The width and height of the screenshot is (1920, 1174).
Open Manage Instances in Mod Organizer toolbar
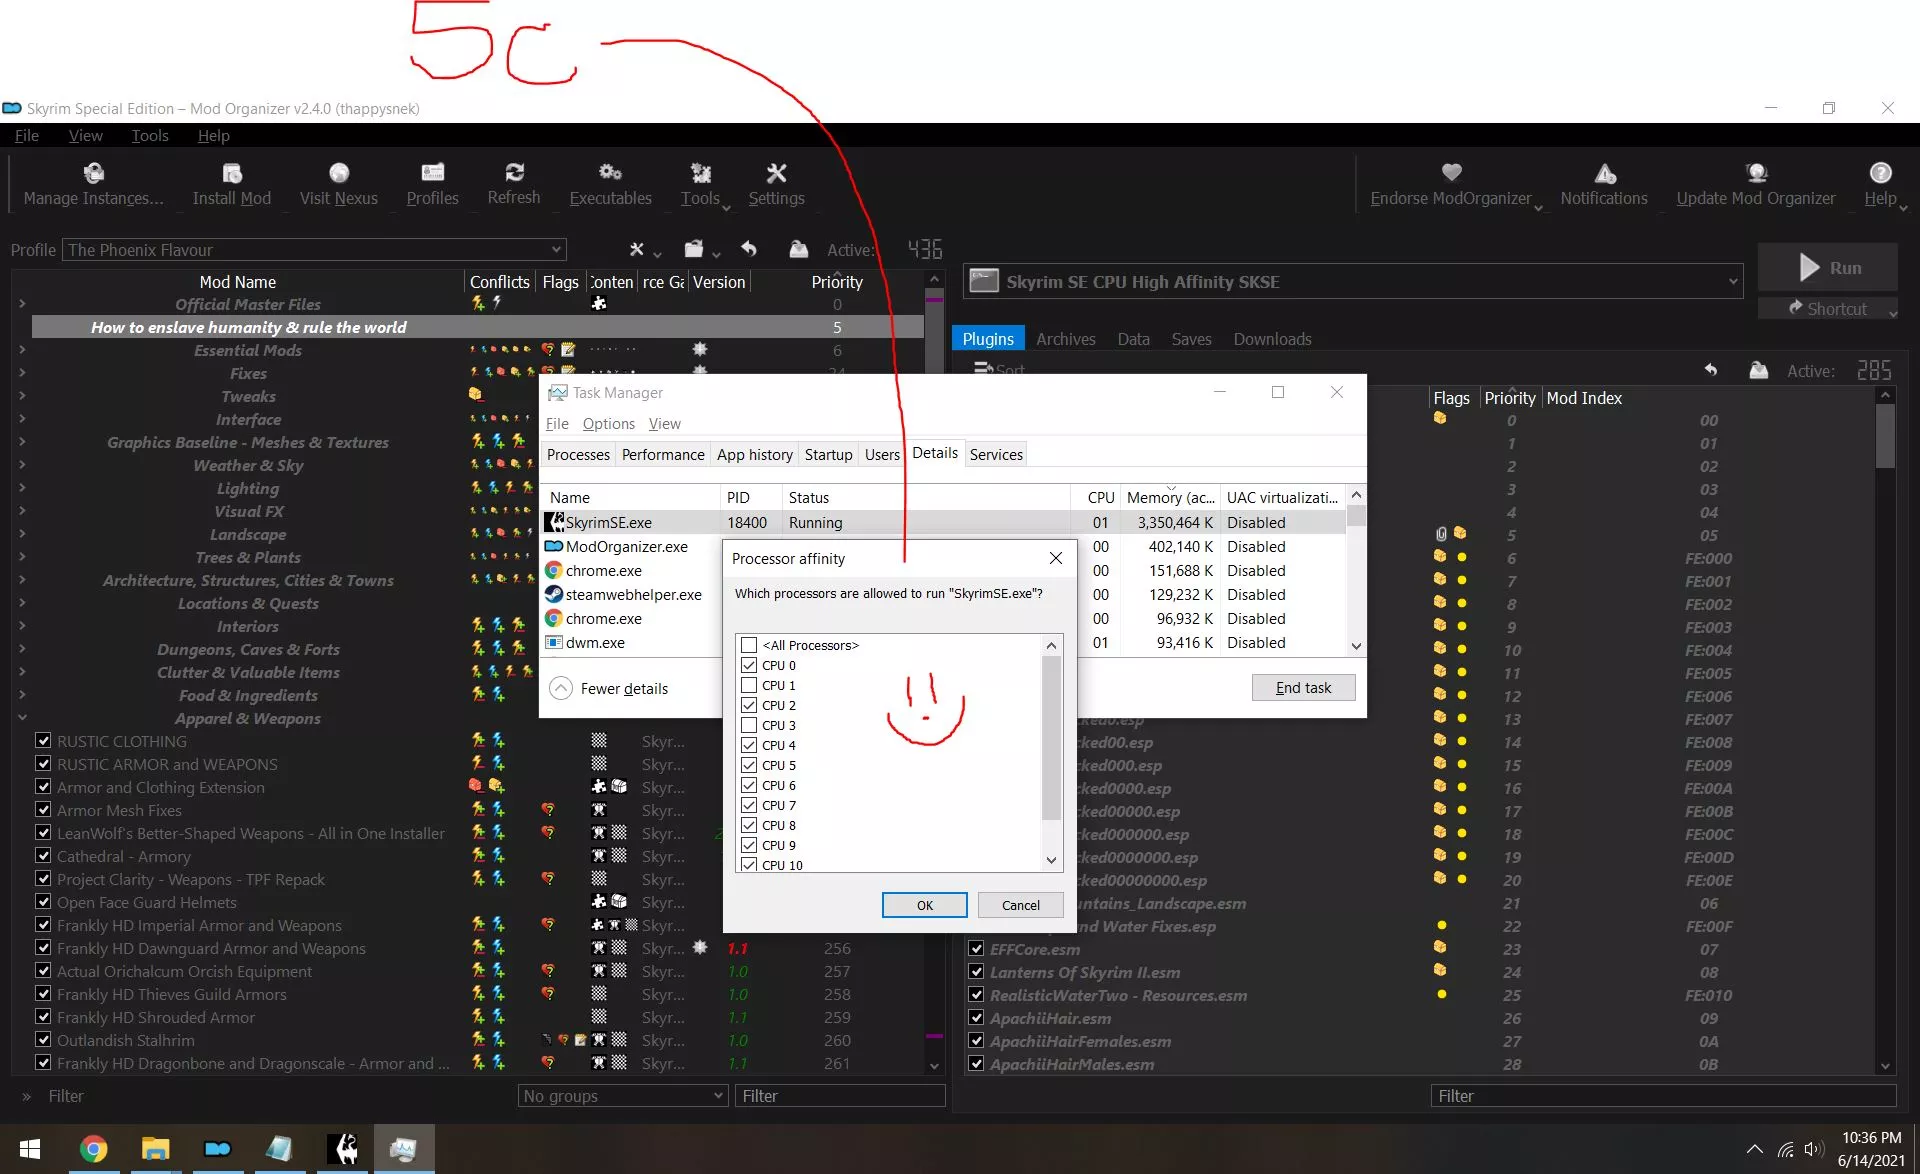point(93,185)
